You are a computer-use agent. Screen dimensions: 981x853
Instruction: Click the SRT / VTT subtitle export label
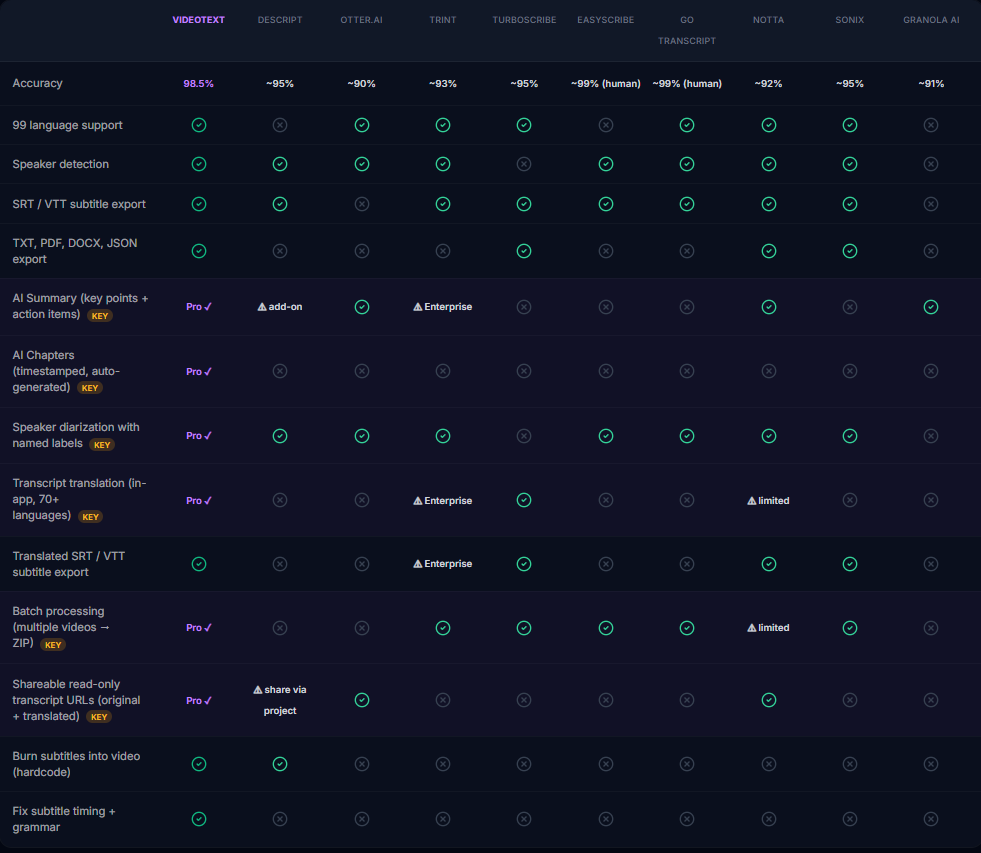(79, 204)
